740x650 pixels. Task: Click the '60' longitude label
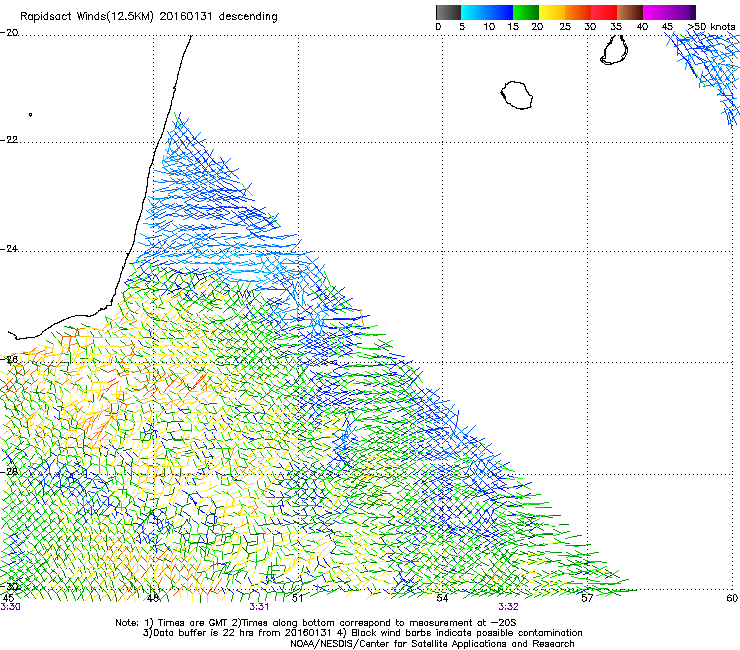pos(732,598)
